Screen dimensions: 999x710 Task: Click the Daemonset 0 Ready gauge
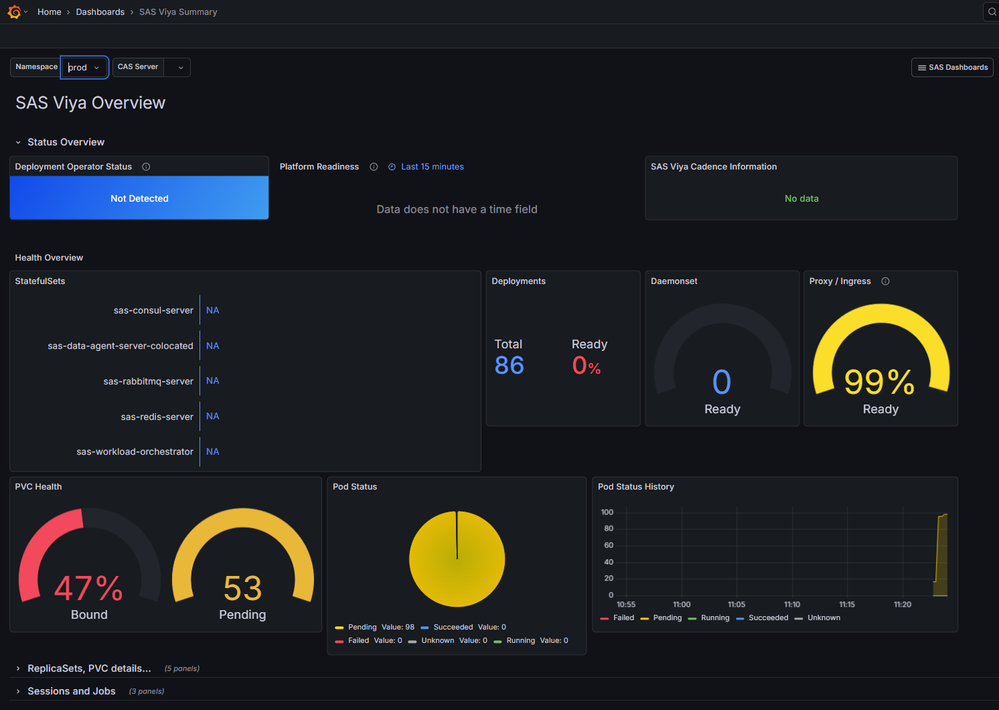722,360
